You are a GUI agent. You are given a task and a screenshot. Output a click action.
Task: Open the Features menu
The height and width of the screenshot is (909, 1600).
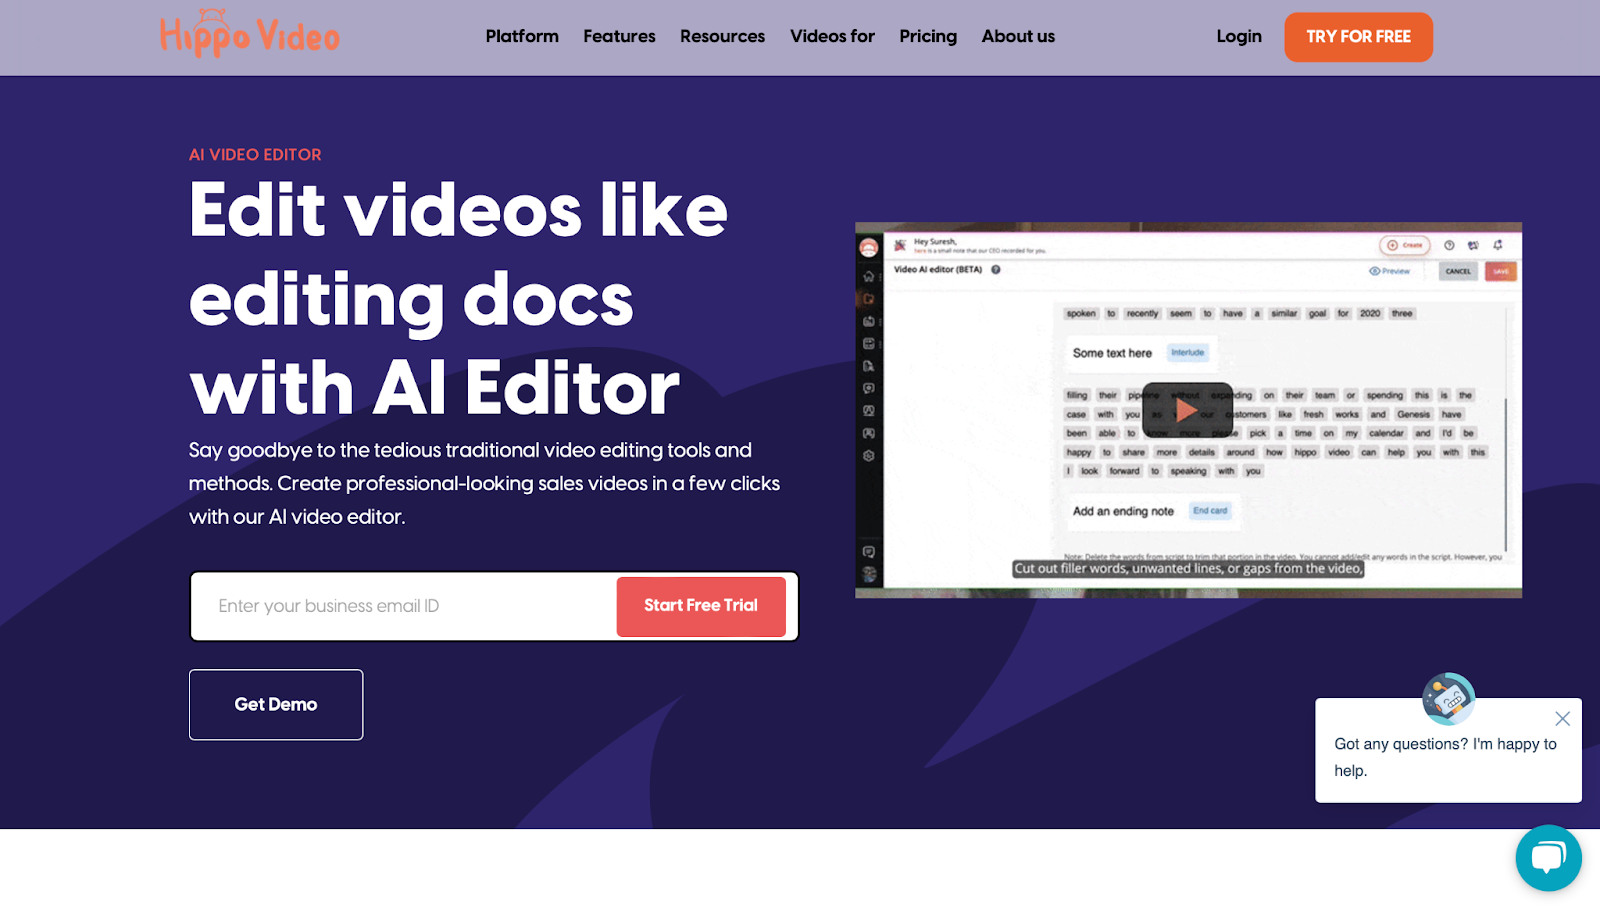point(619,37)
